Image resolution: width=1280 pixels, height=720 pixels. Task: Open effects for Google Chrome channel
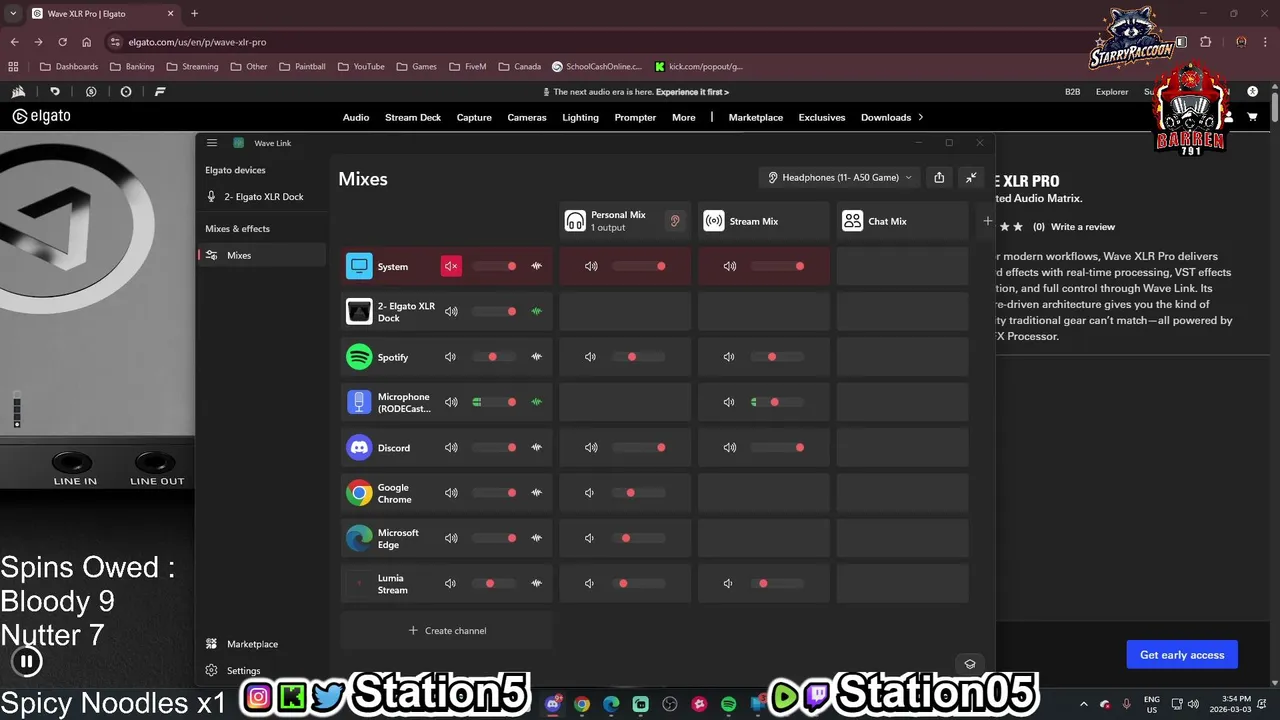(537, 493)
